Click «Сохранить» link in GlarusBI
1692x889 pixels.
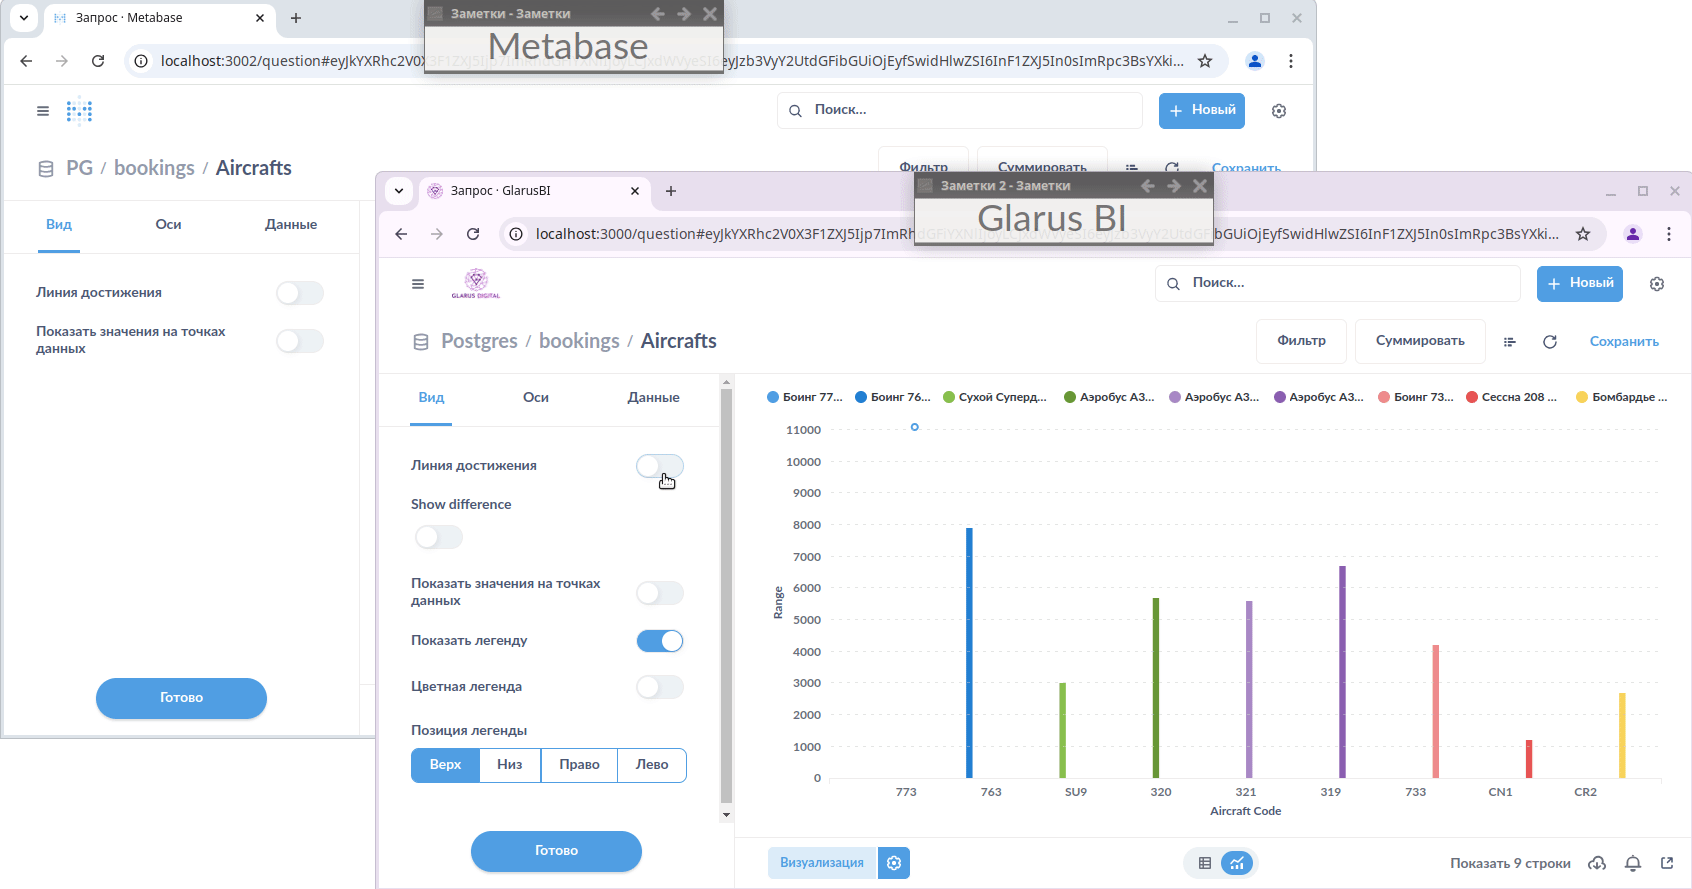tap(1623, 342)
